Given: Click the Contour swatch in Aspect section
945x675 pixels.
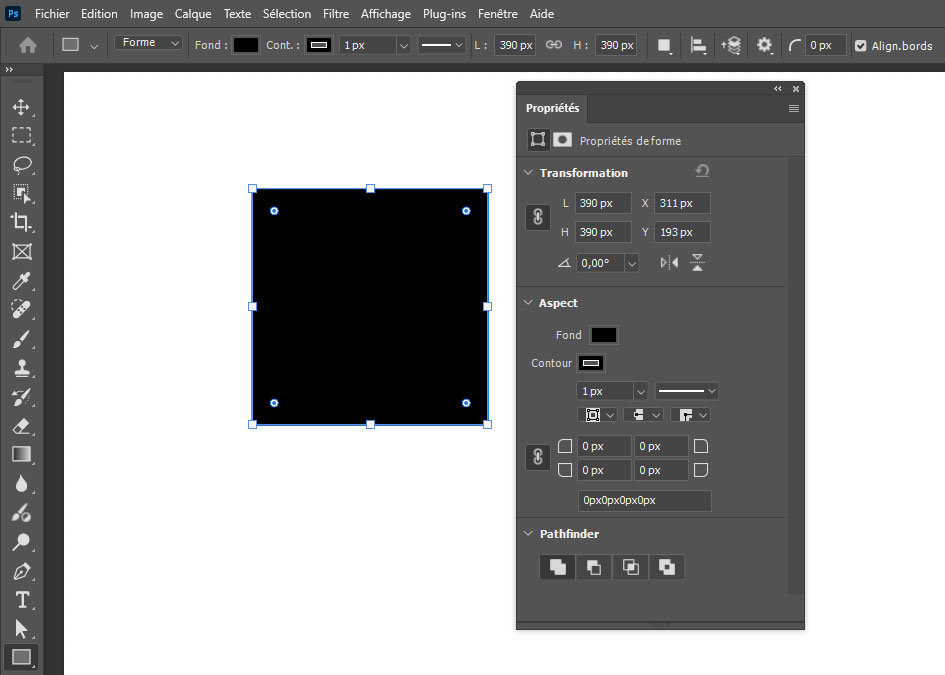Looking at the screenshot, I should point(591,363).
